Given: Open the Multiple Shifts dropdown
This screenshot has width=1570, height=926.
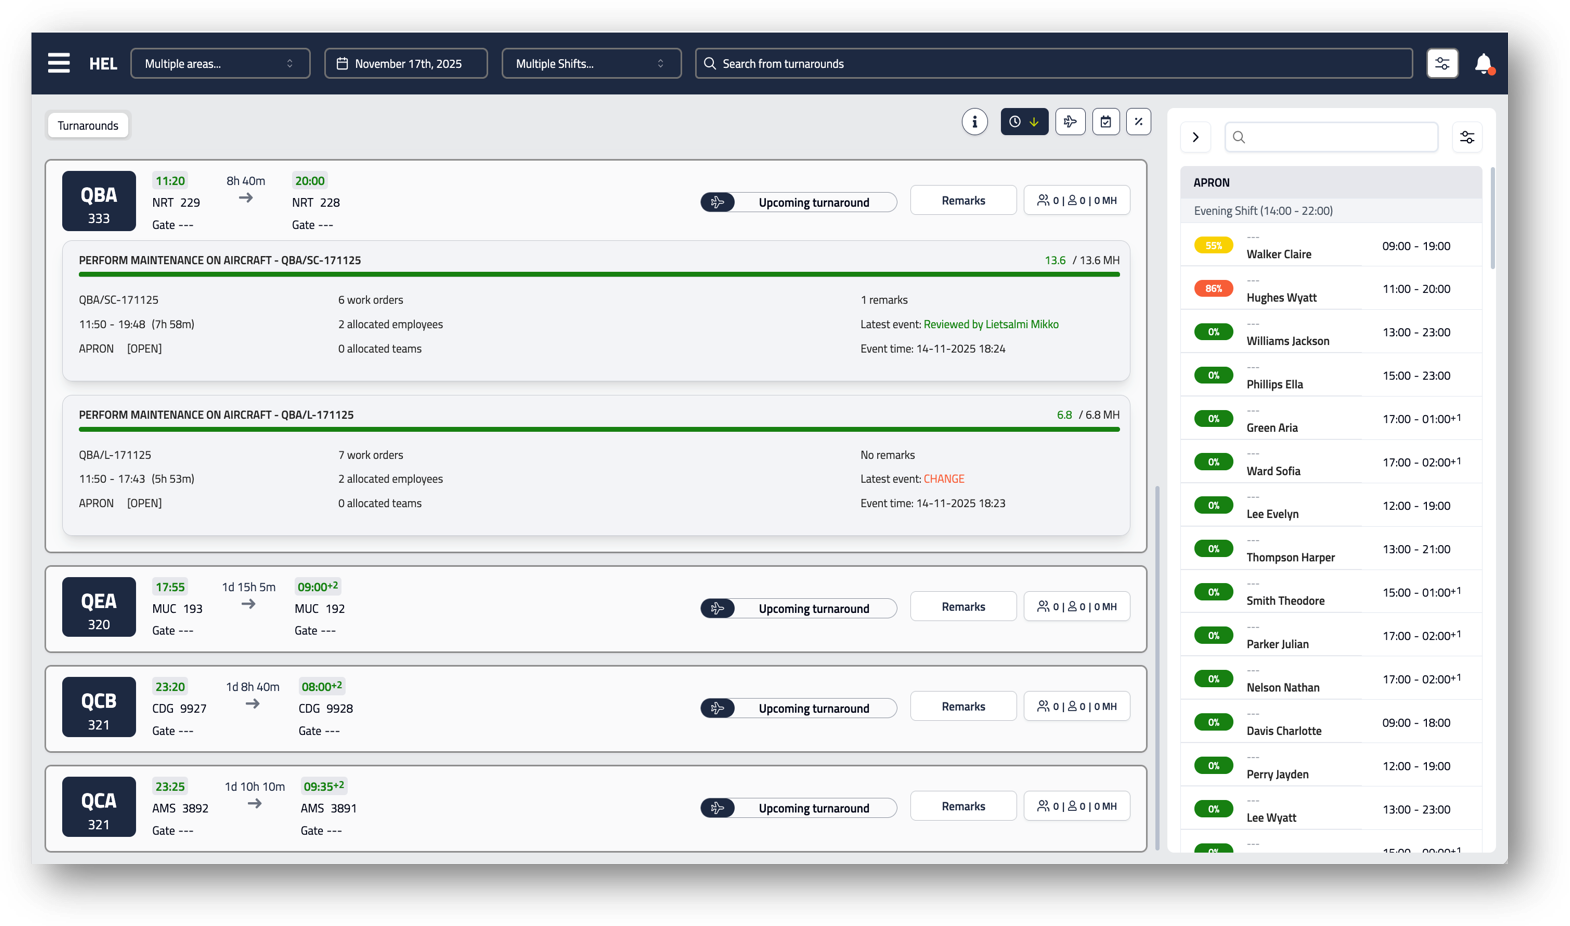Looking at the screenshot, I should click(x=591, y=63).
